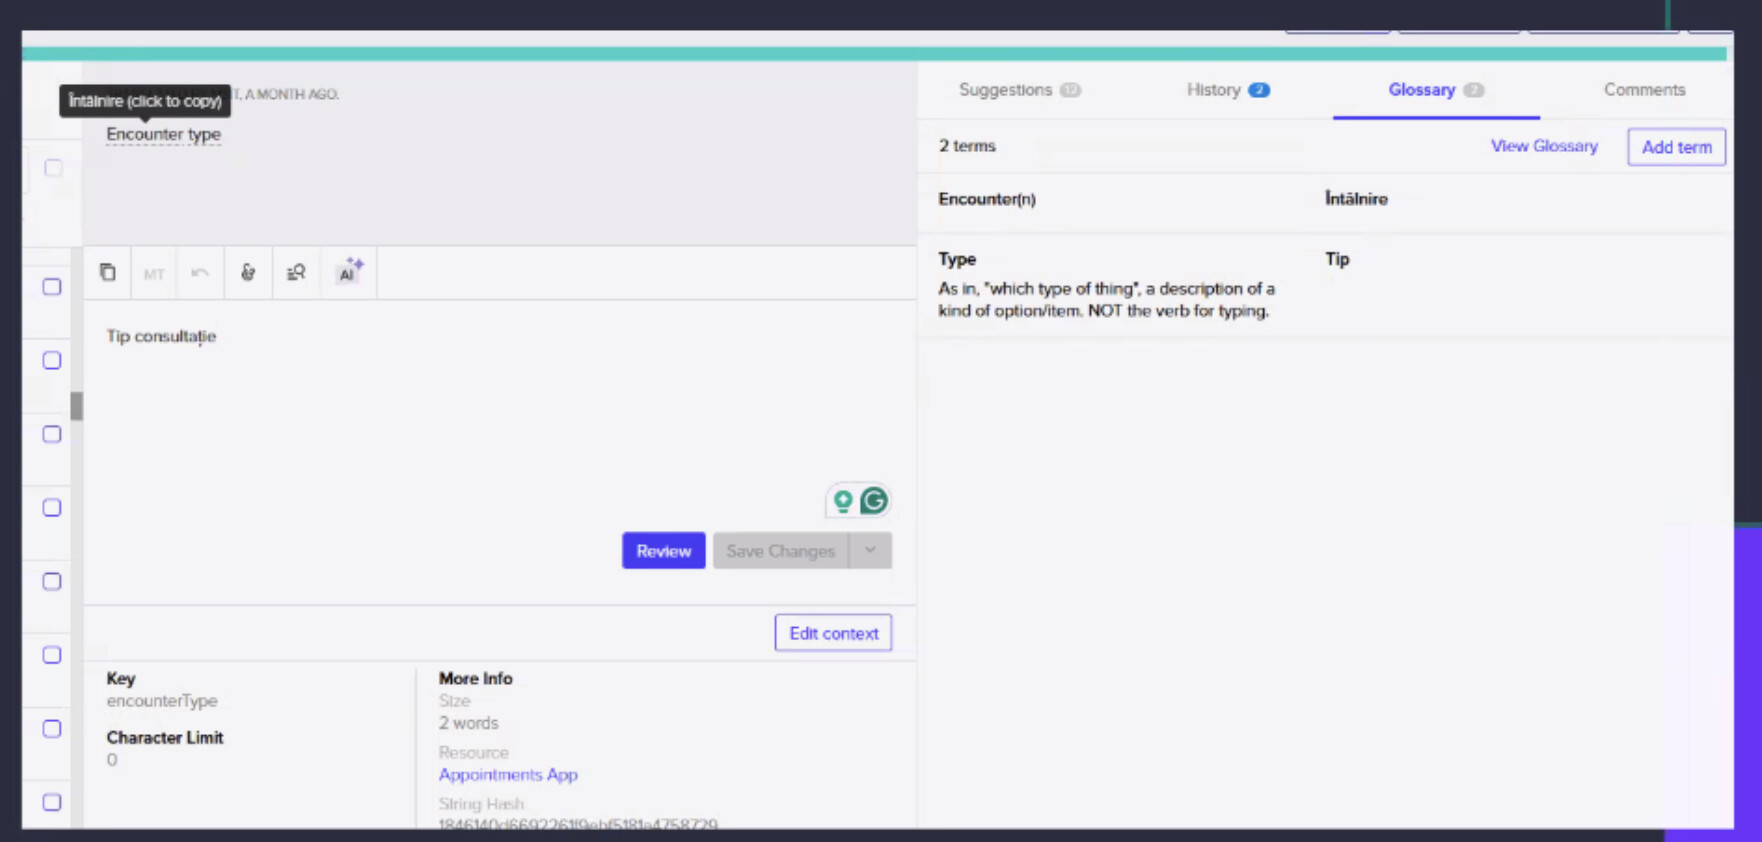This screenshot has height=842, width=1762.
Task: Open the Grammarly G icon
Action: point(874,500)
